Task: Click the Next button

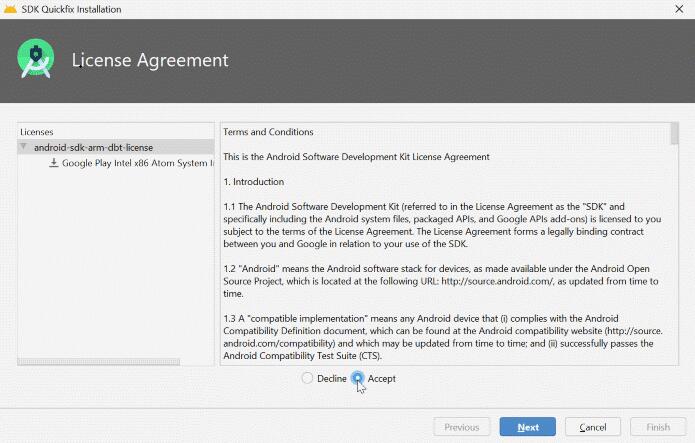Action: 527,427
